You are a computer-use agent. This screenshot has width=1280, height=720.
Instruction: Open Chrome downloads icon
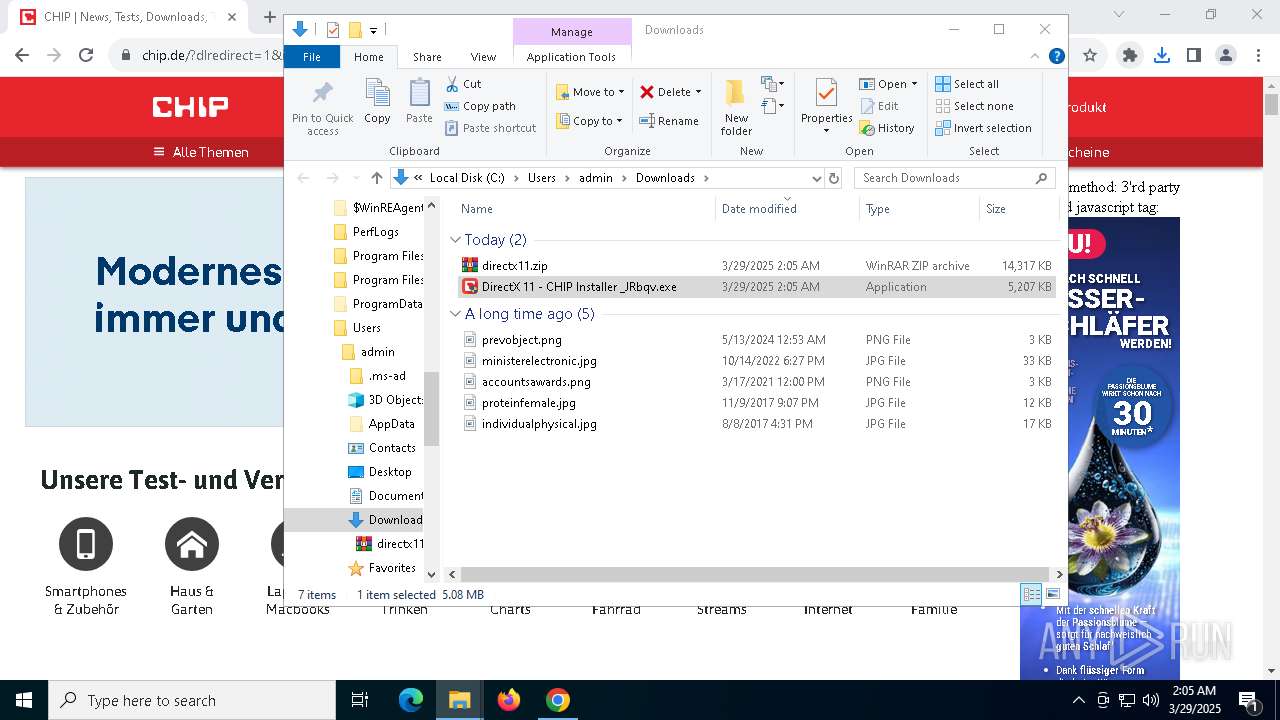1162,56
